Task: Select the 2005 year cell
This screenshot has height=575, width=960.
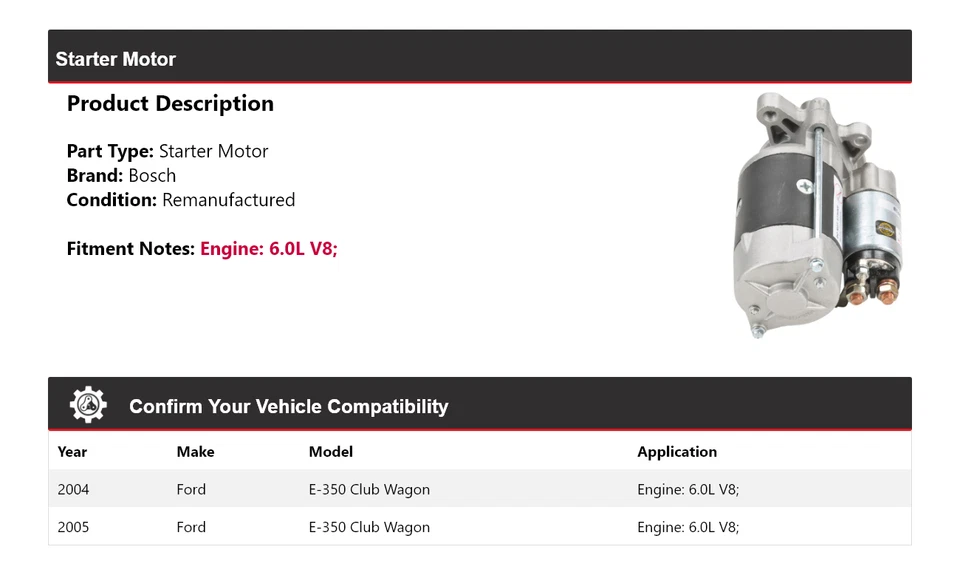Action: pyautogui.click(x=73, y=527)
